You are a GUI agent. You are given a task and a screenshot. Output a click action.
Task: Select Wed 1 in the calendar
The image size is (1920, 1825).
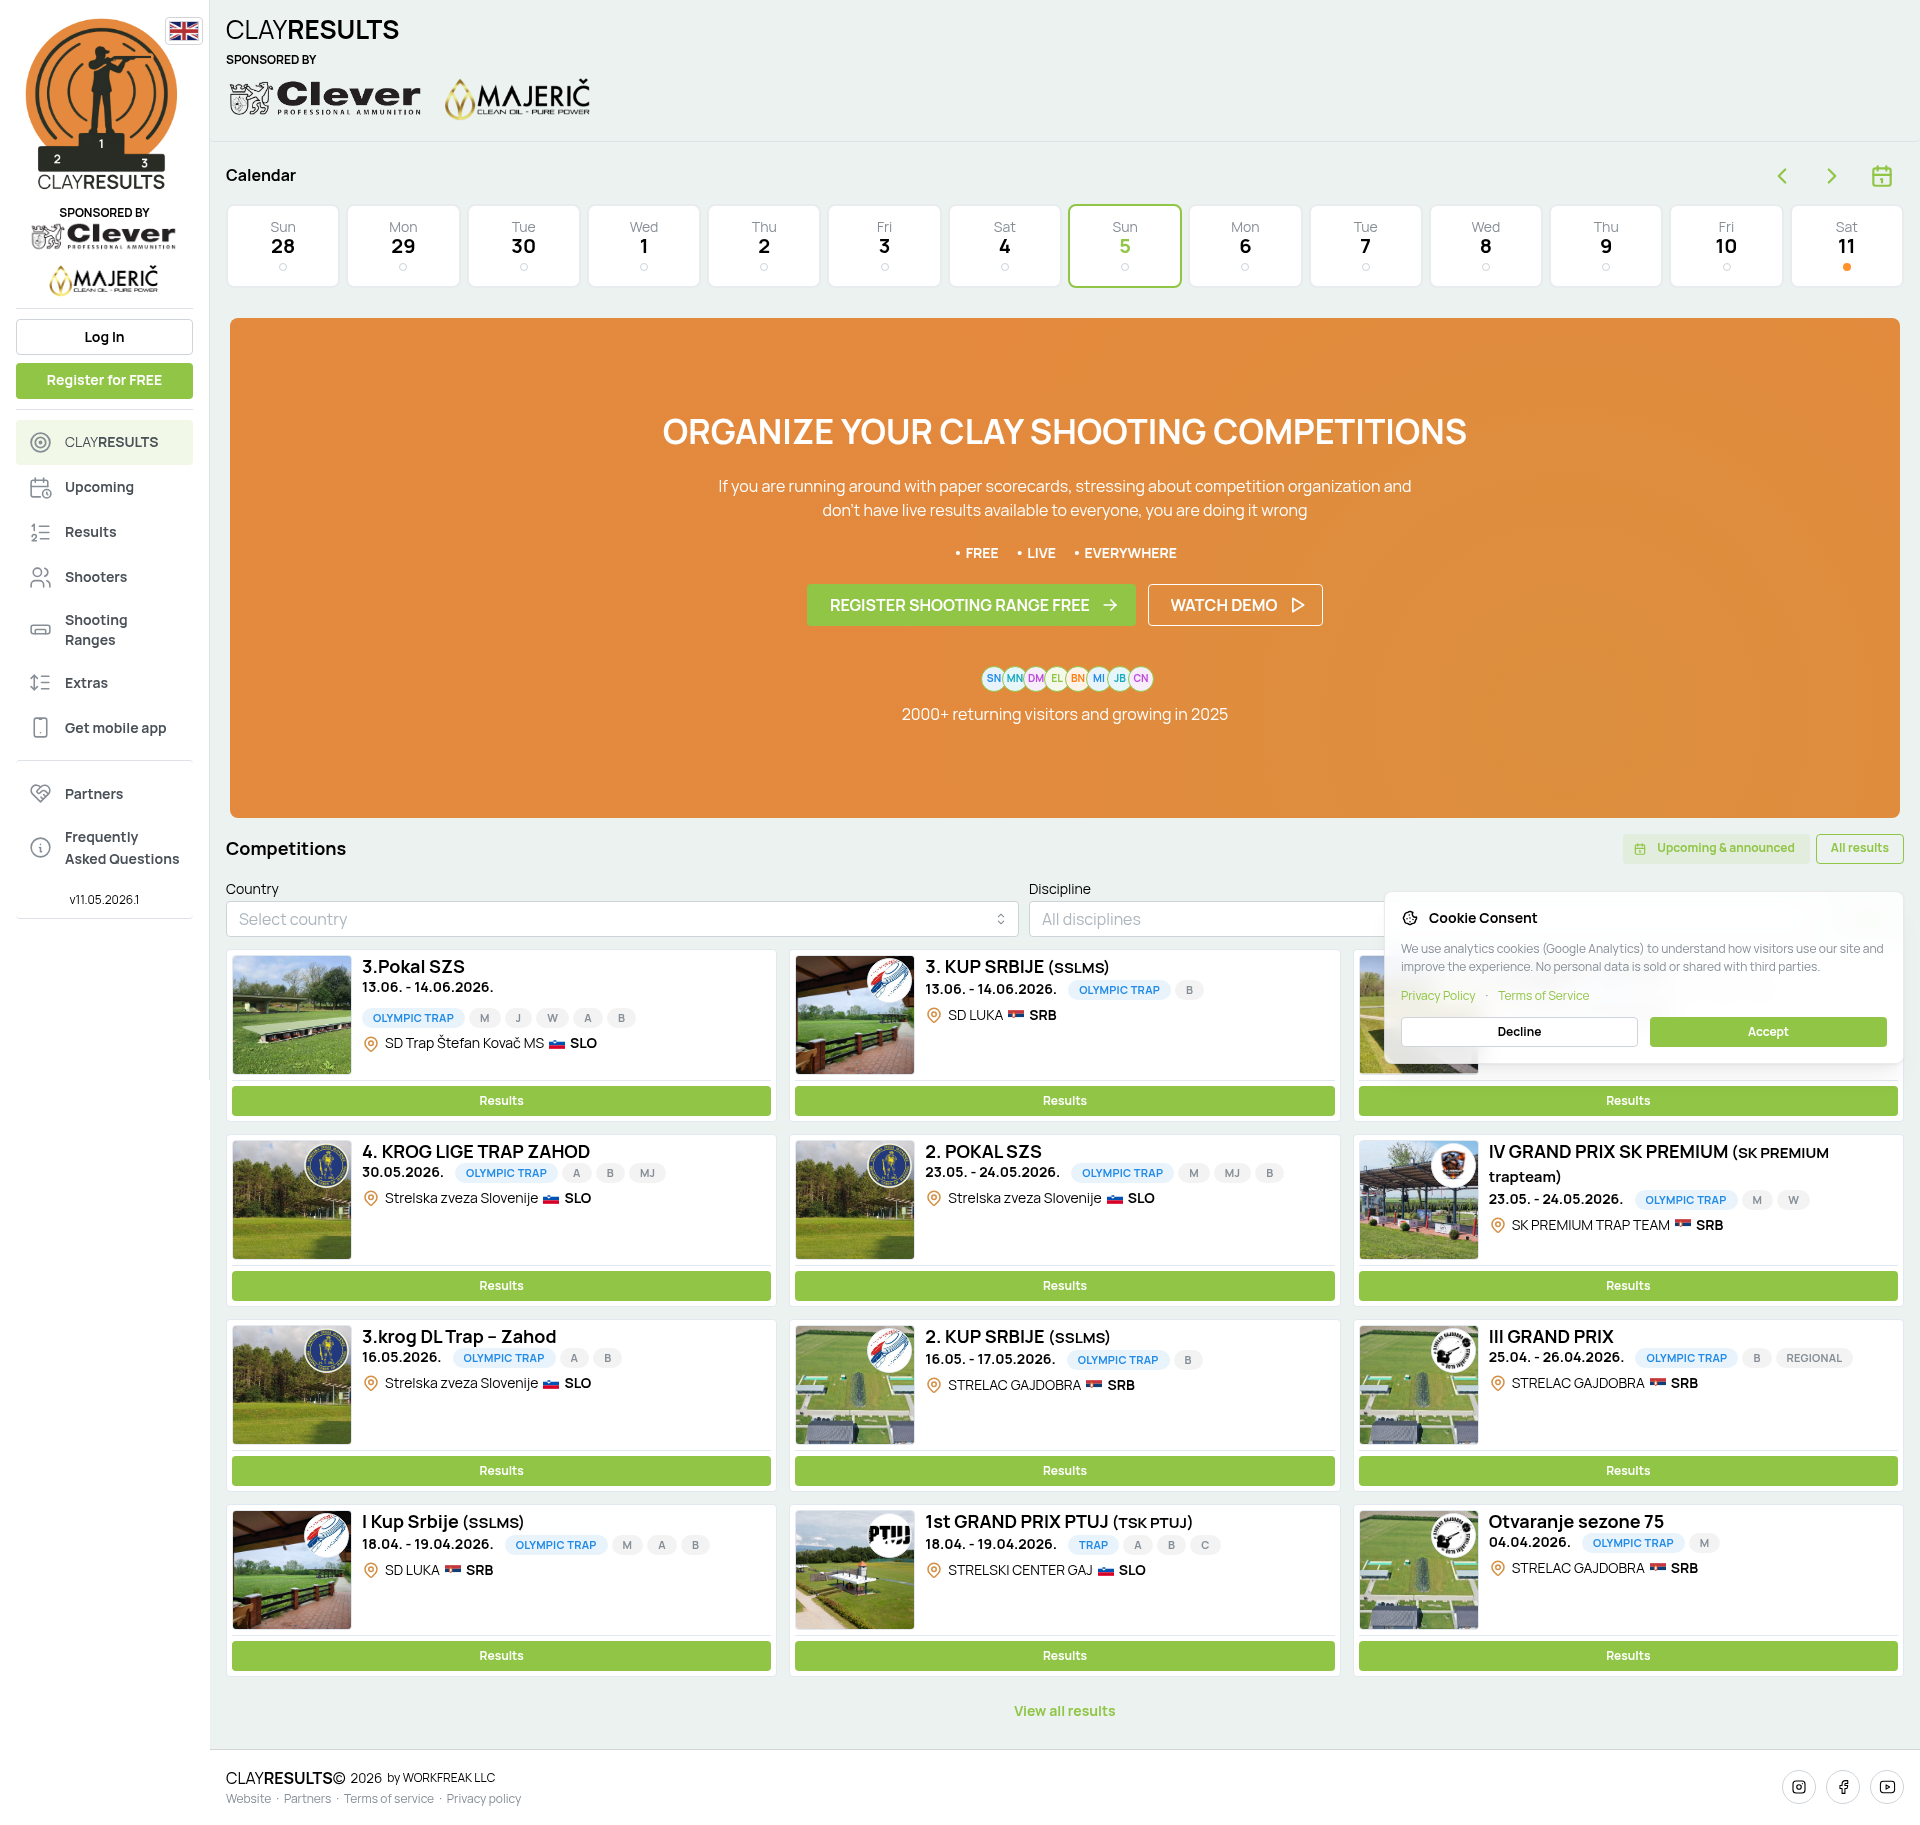coord(643,247)
